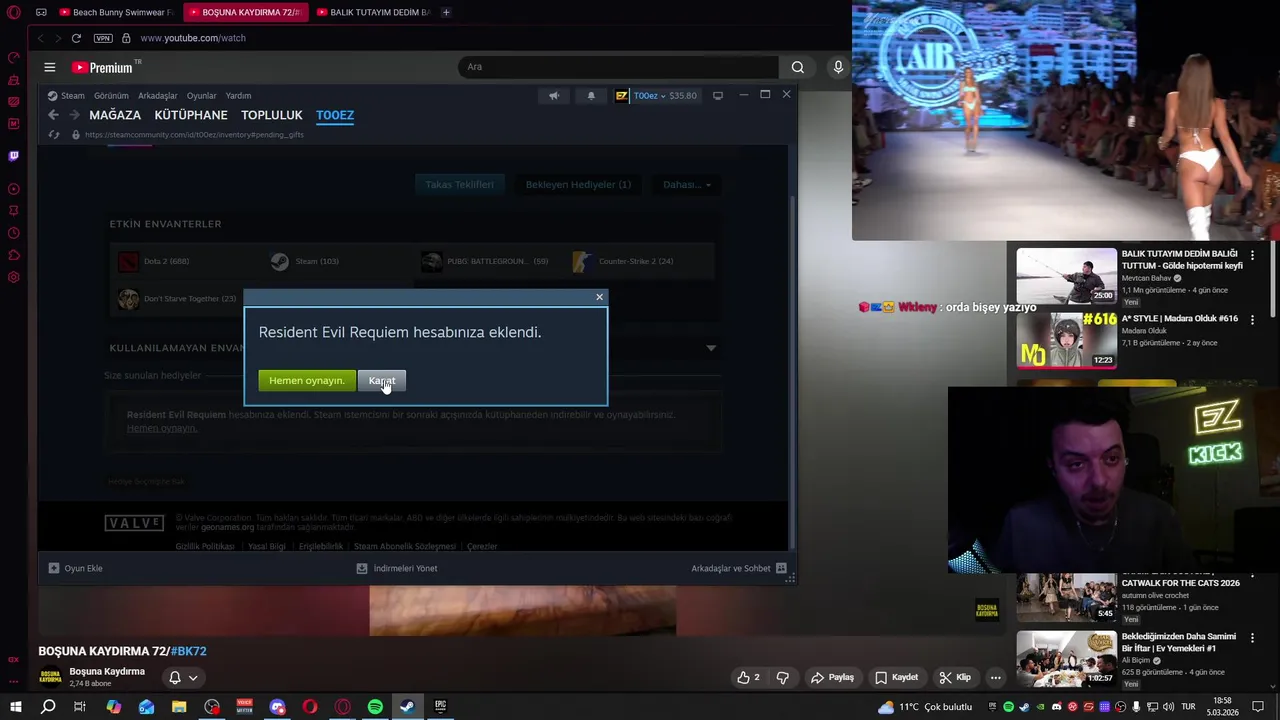Toggle Steam Big Picture mode icon

tap(718, 96)
